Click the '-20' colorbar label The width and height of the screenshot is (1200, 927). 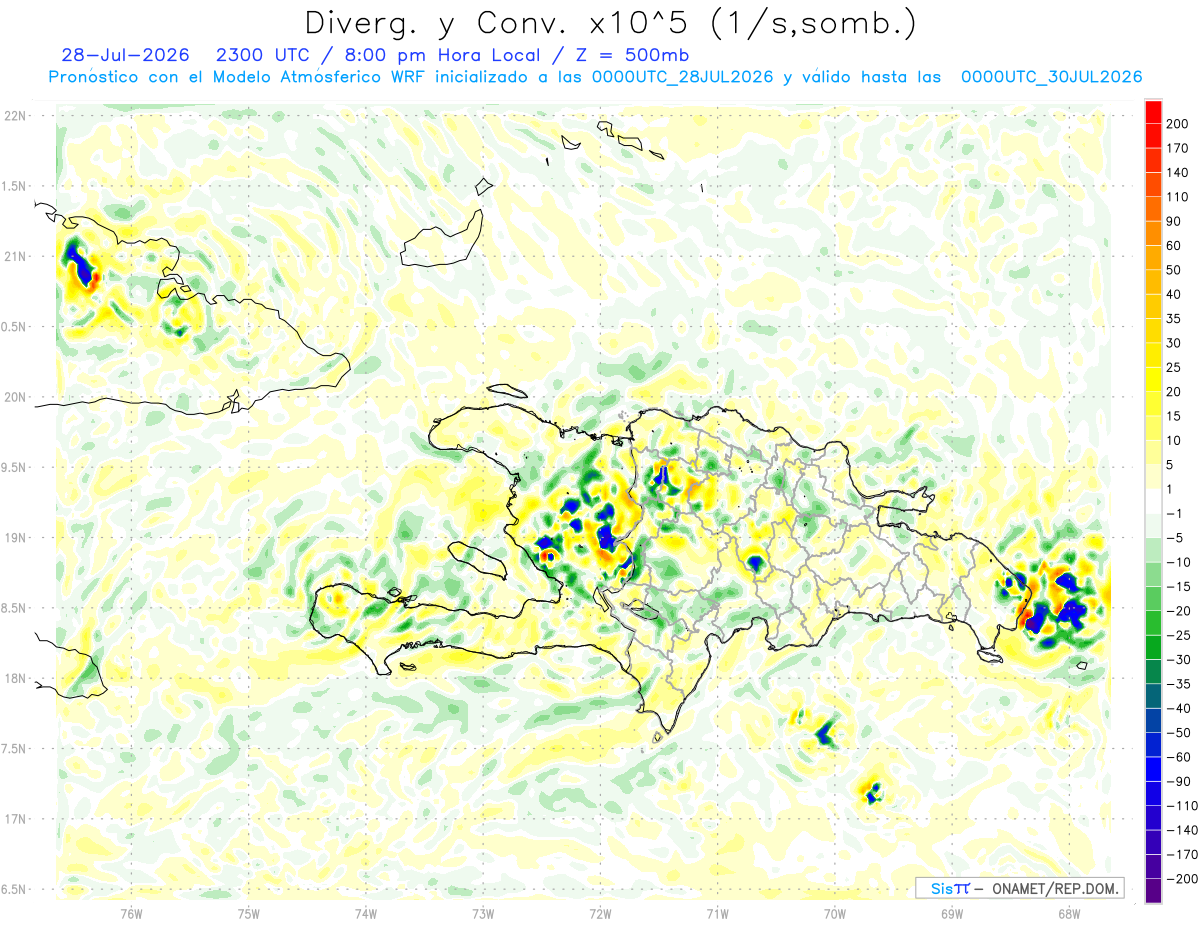tap(1178, 611)
